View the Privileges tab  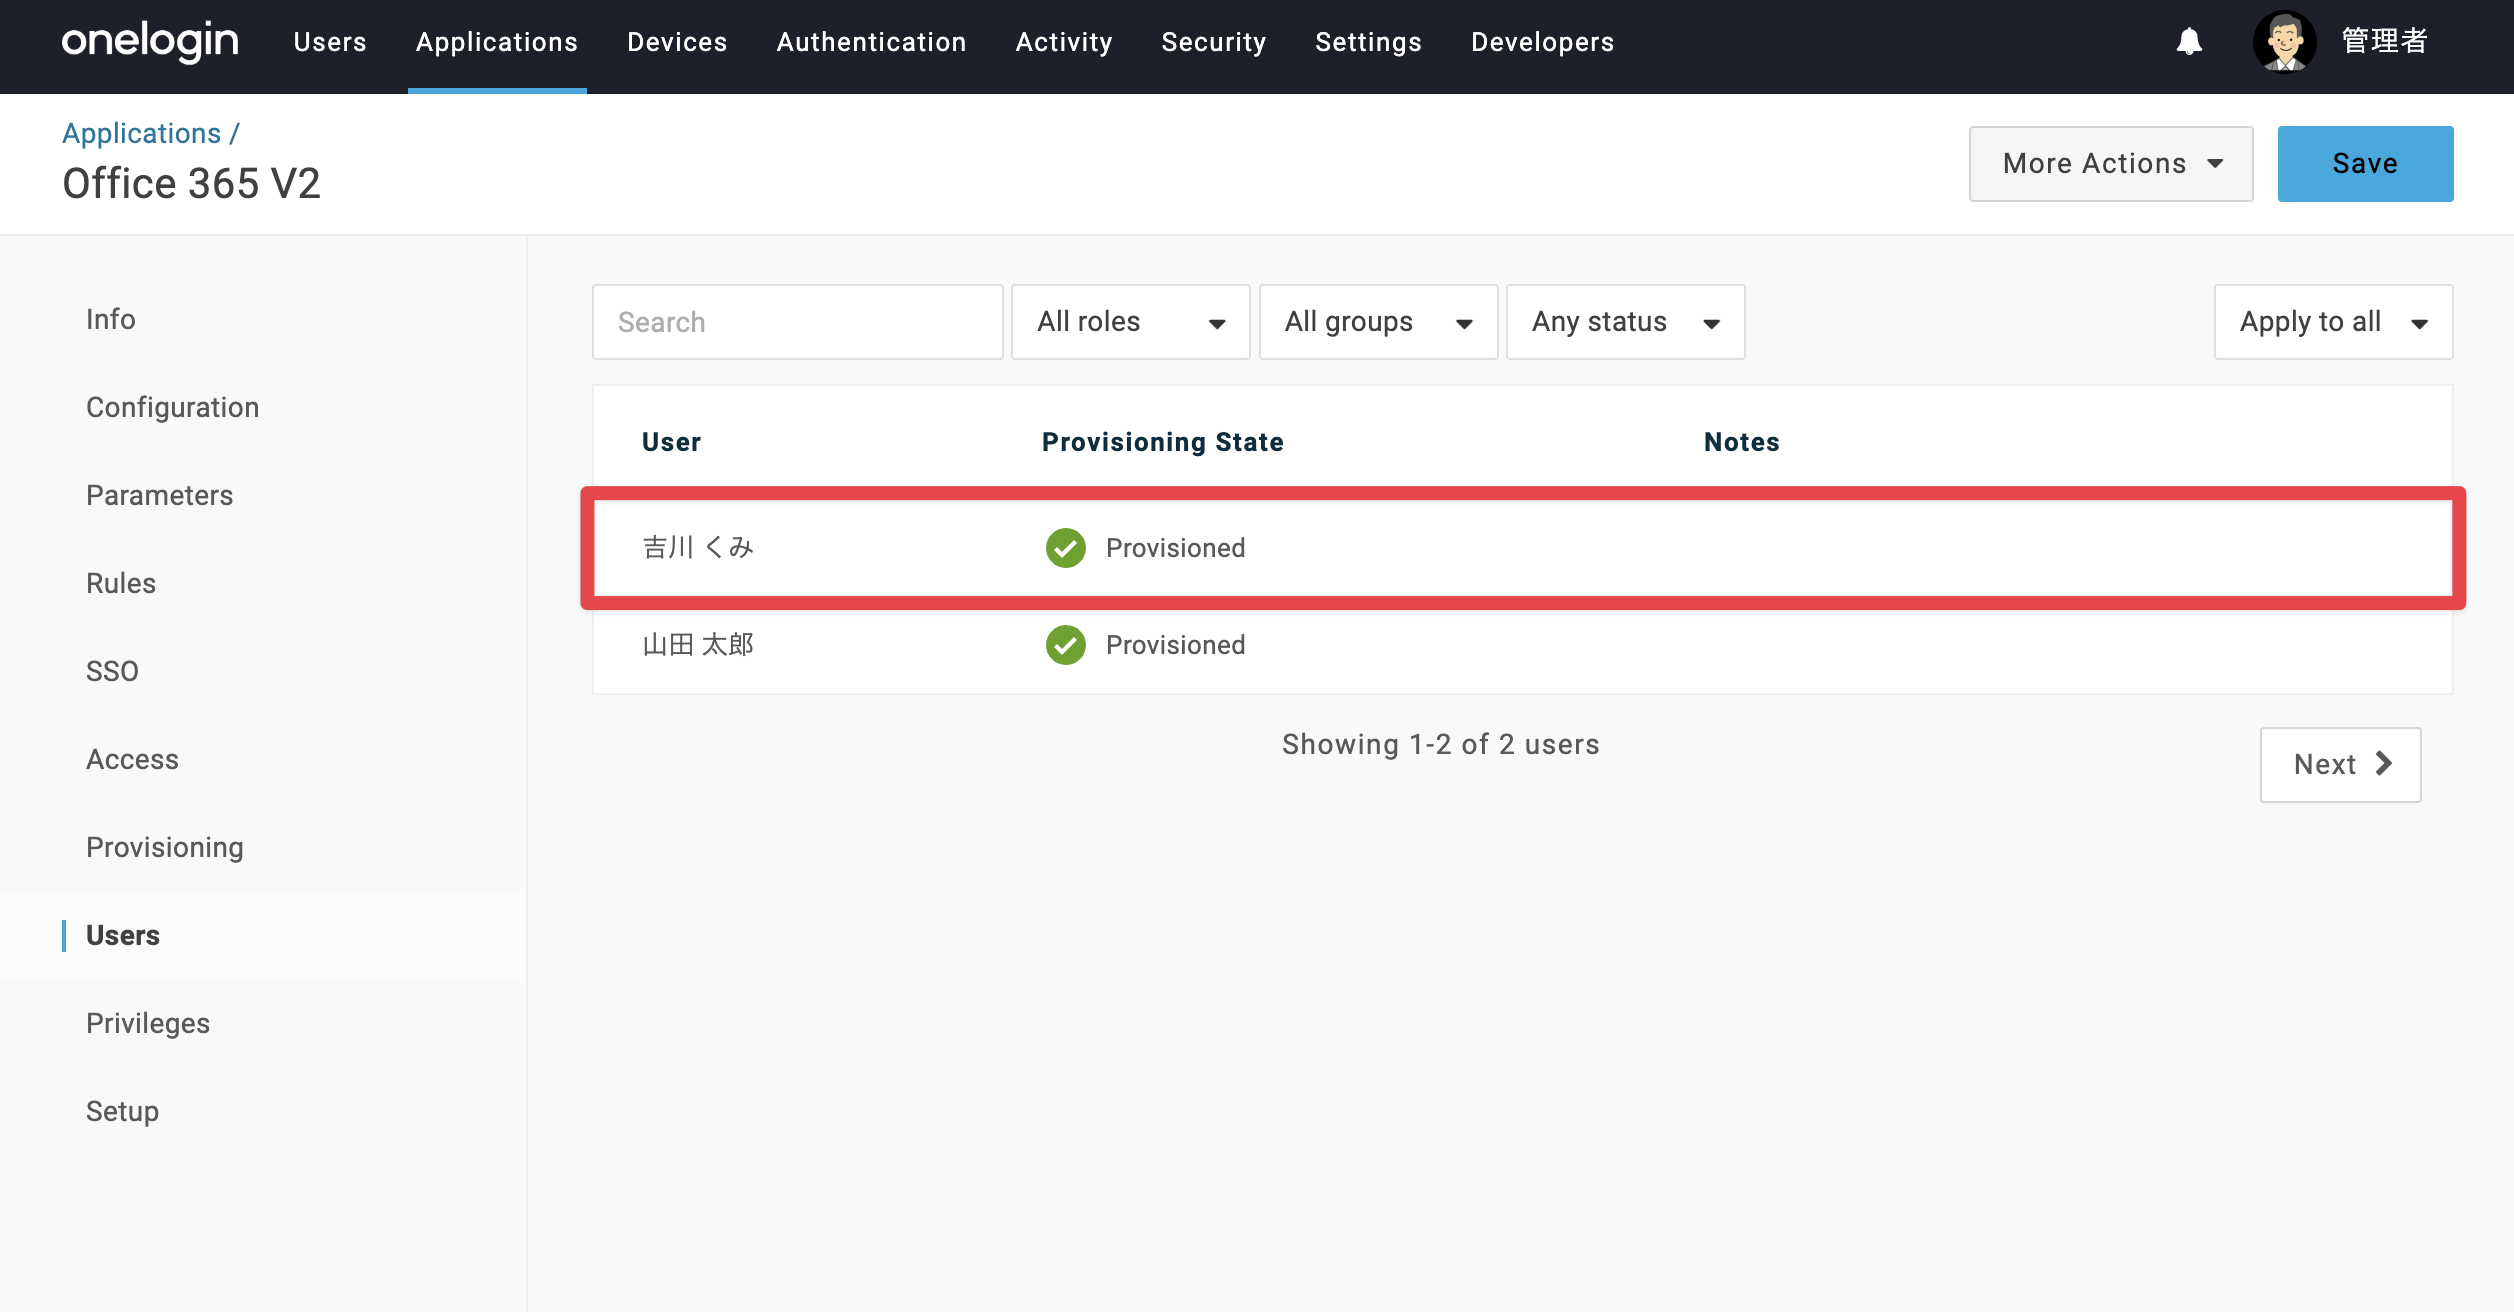(148, 1023)
